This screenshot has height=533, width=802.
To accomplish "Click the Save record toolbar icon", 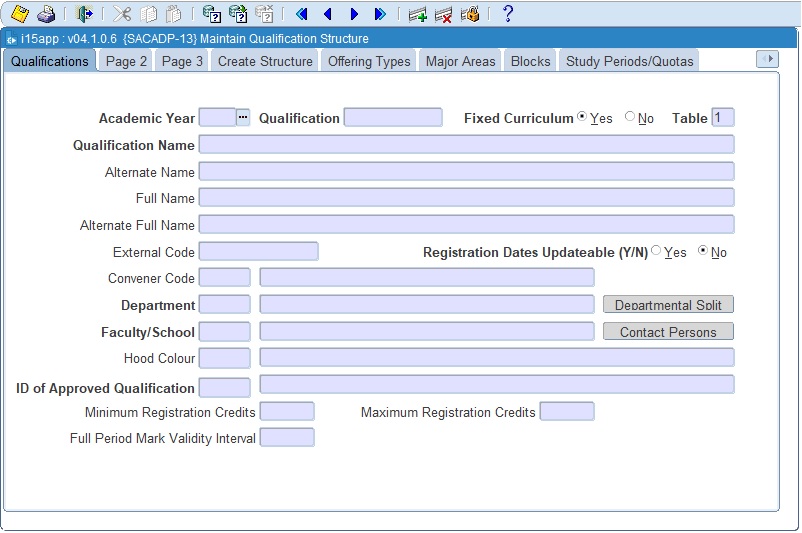I will click(19, 14).
